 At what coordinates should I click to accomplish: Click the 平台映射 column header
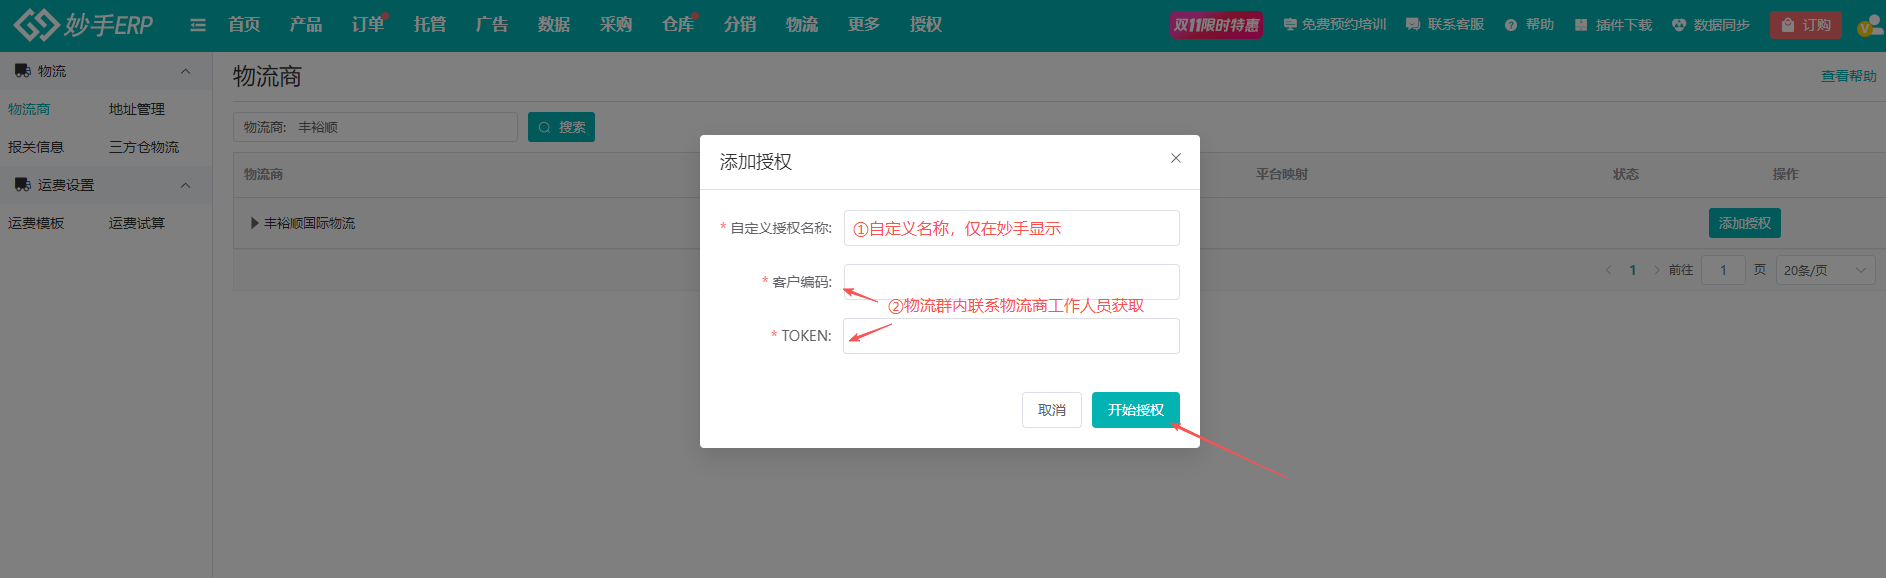(x=1282, y=174)
